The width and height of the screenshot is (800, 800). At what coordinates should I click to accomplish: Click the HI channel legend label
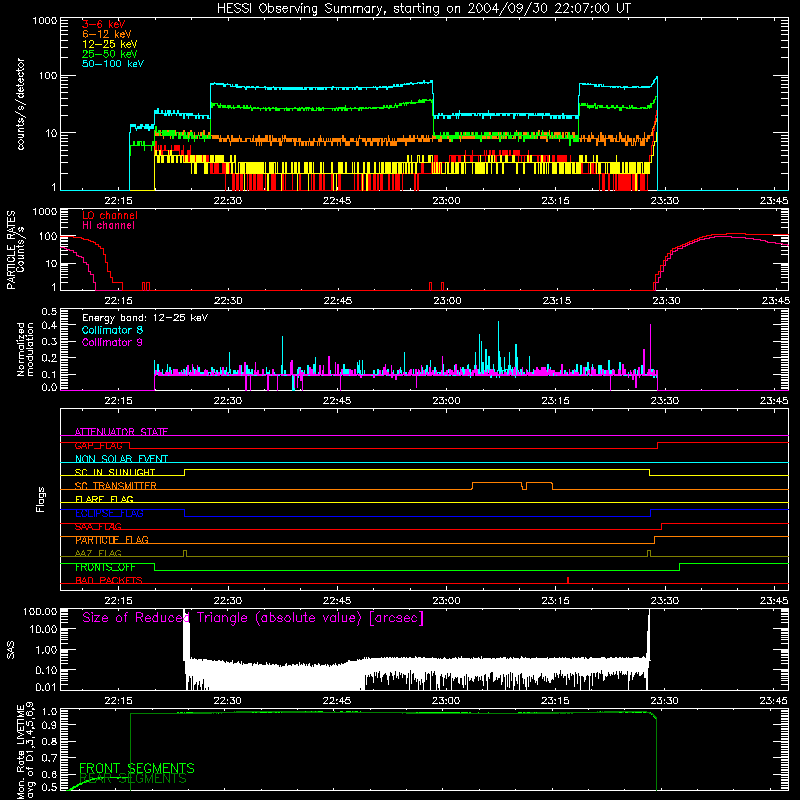click(x=108, y=226)
